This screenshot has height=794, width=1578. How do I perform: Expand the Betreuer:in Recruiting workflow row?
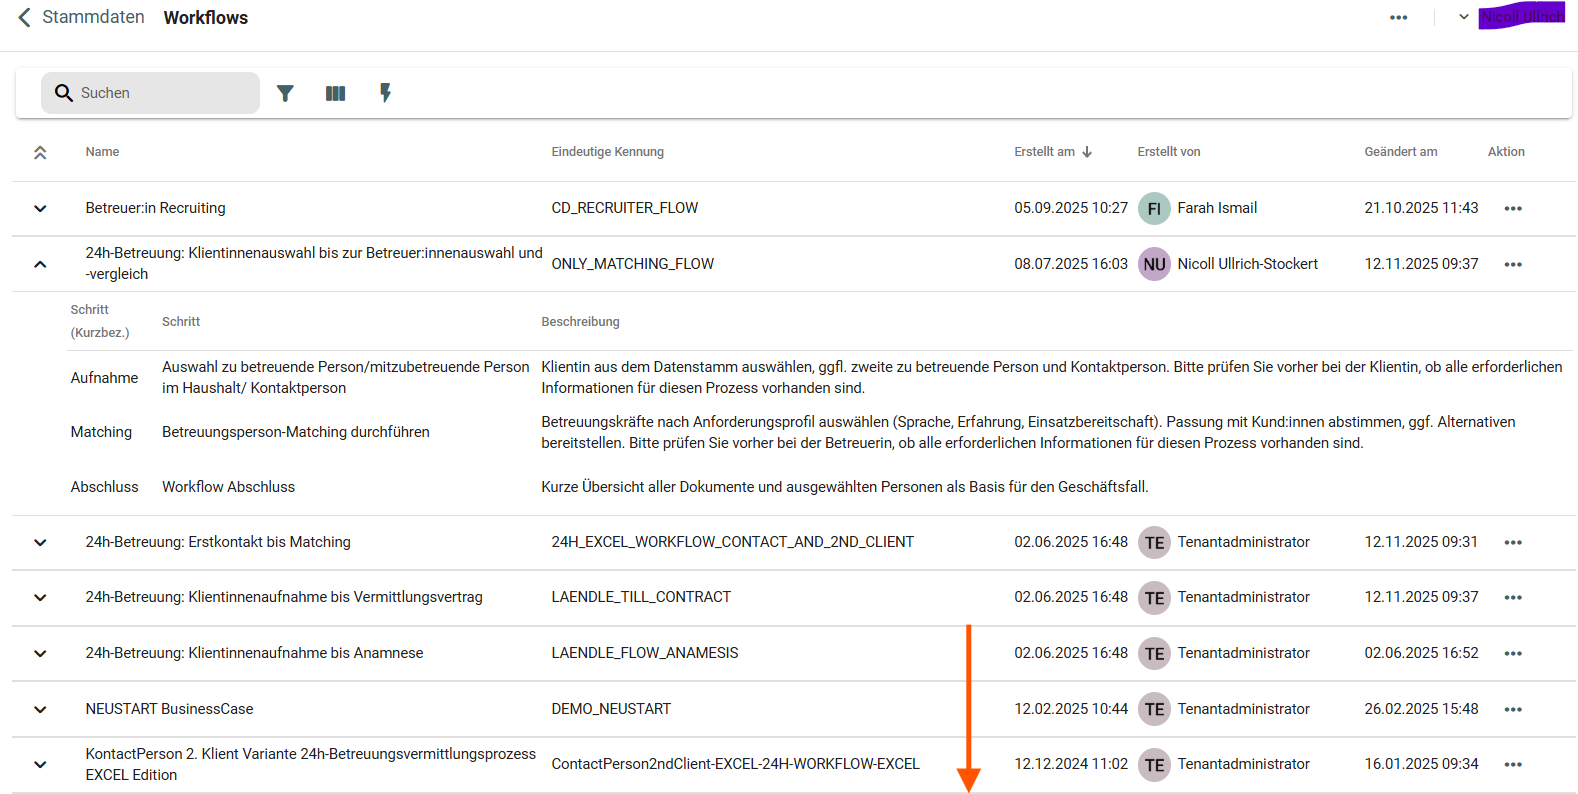point(40,208)
